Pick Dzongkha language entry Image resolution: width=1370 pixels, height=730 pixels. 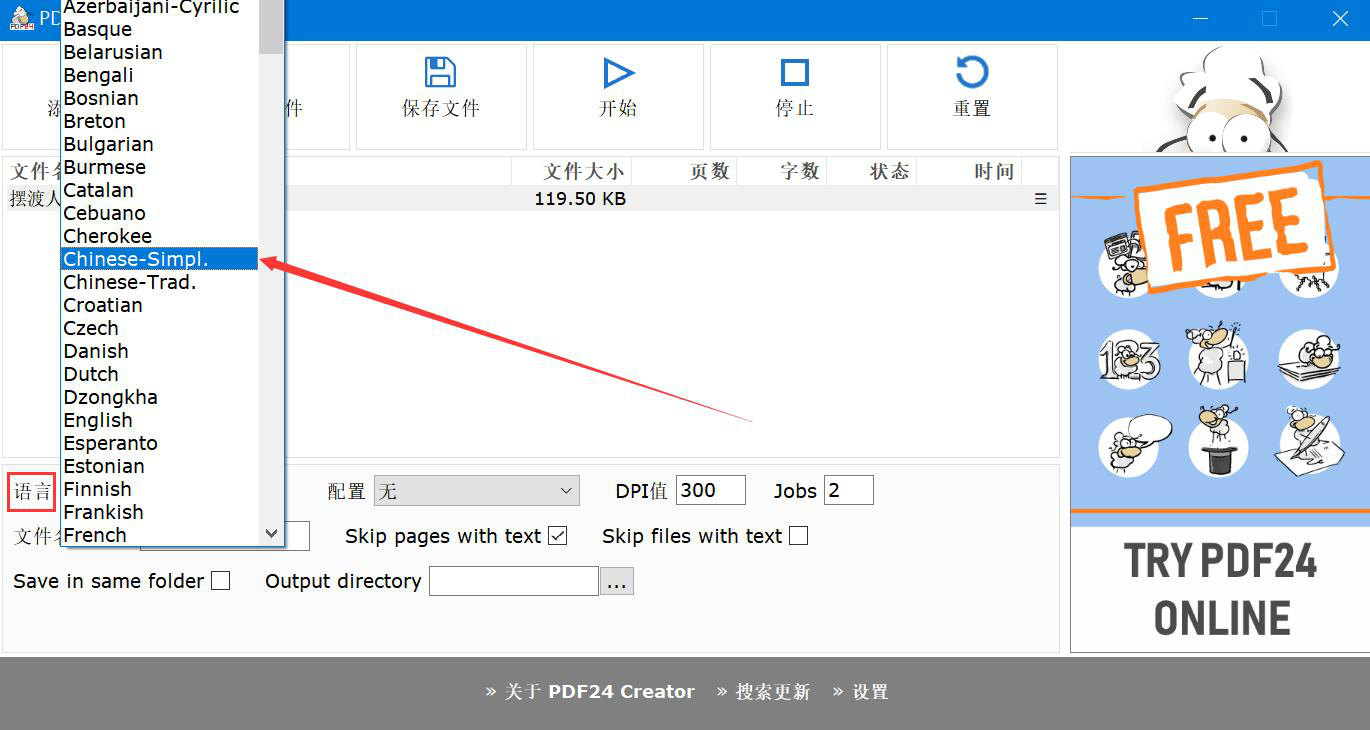(160, 397)
